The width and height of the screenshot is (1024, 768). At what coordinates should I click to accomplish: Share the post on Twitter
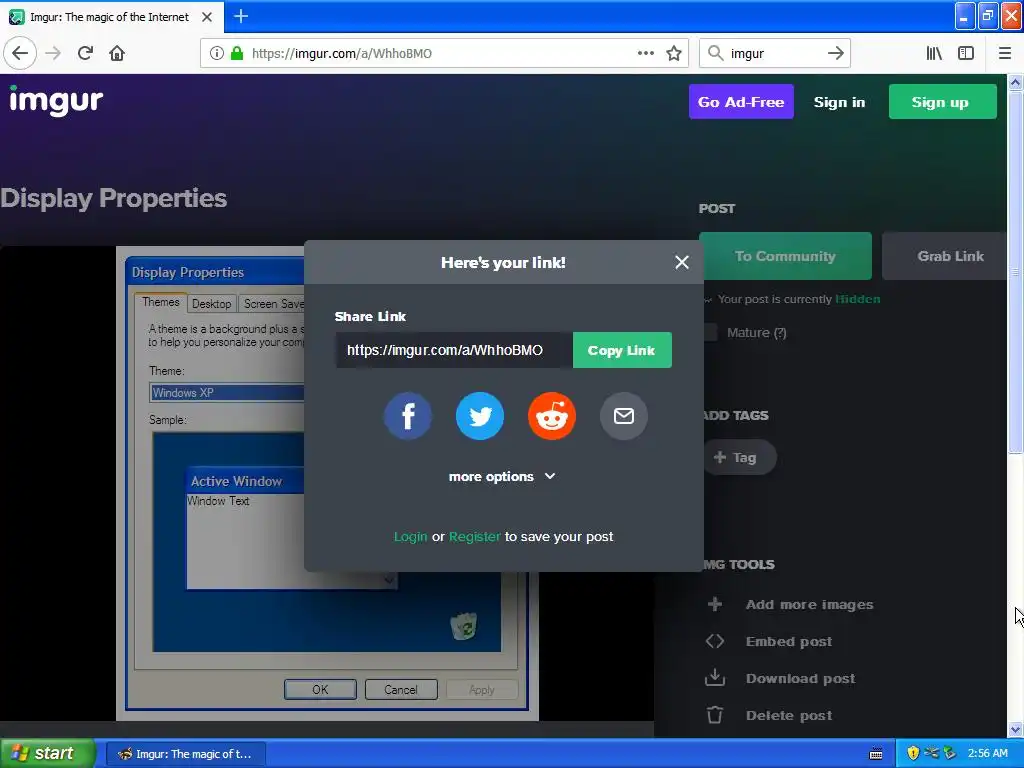point(480,416)
